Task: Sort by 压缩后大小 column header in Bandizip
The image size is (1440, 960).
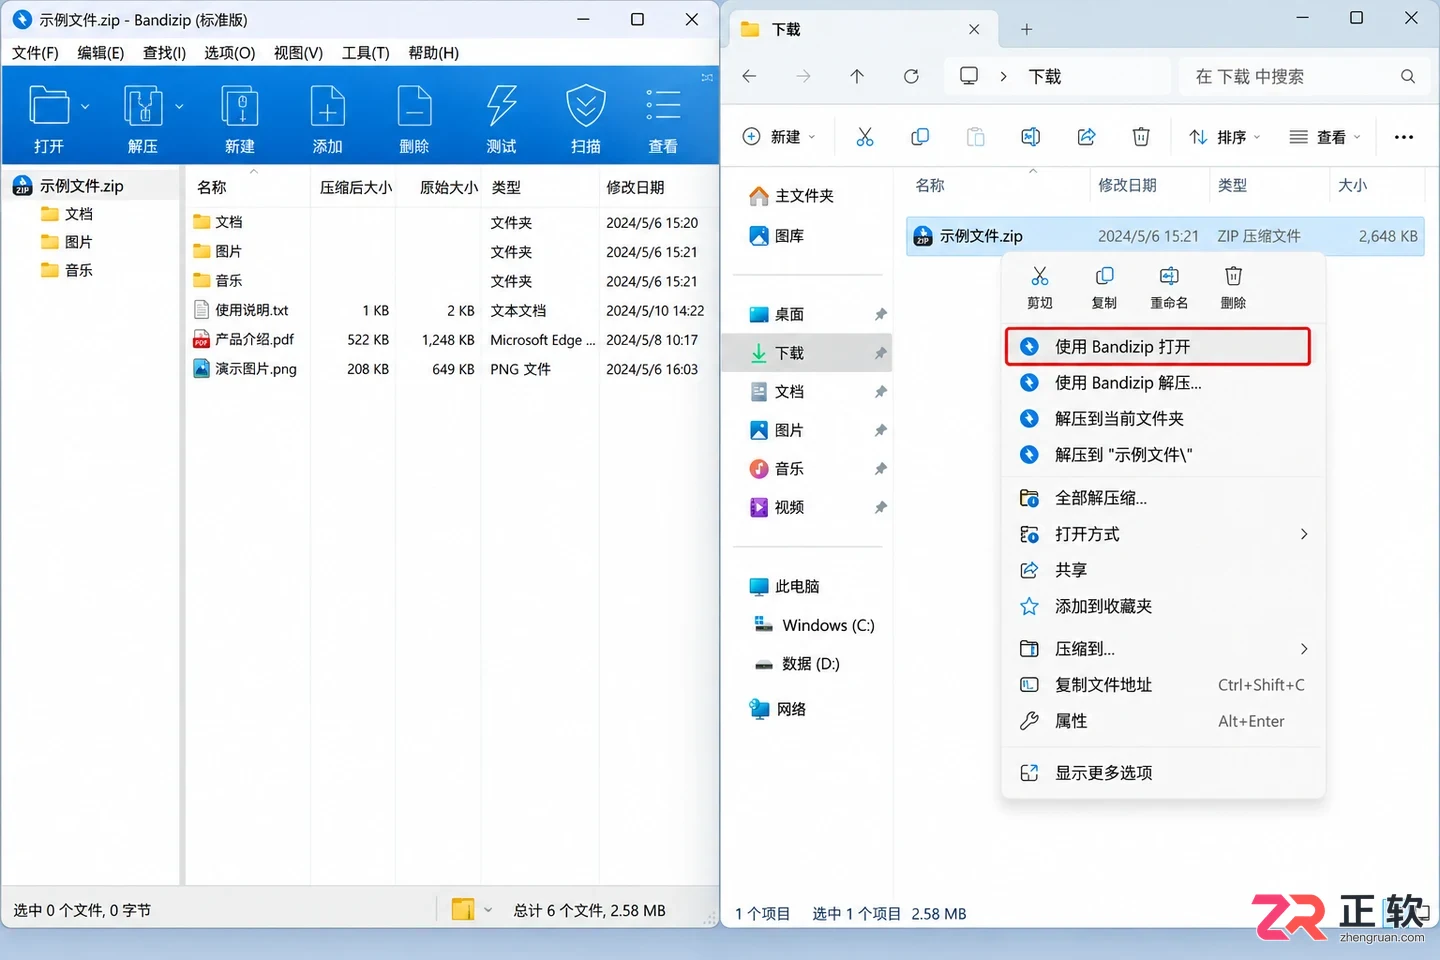Action: coord(355,187)
